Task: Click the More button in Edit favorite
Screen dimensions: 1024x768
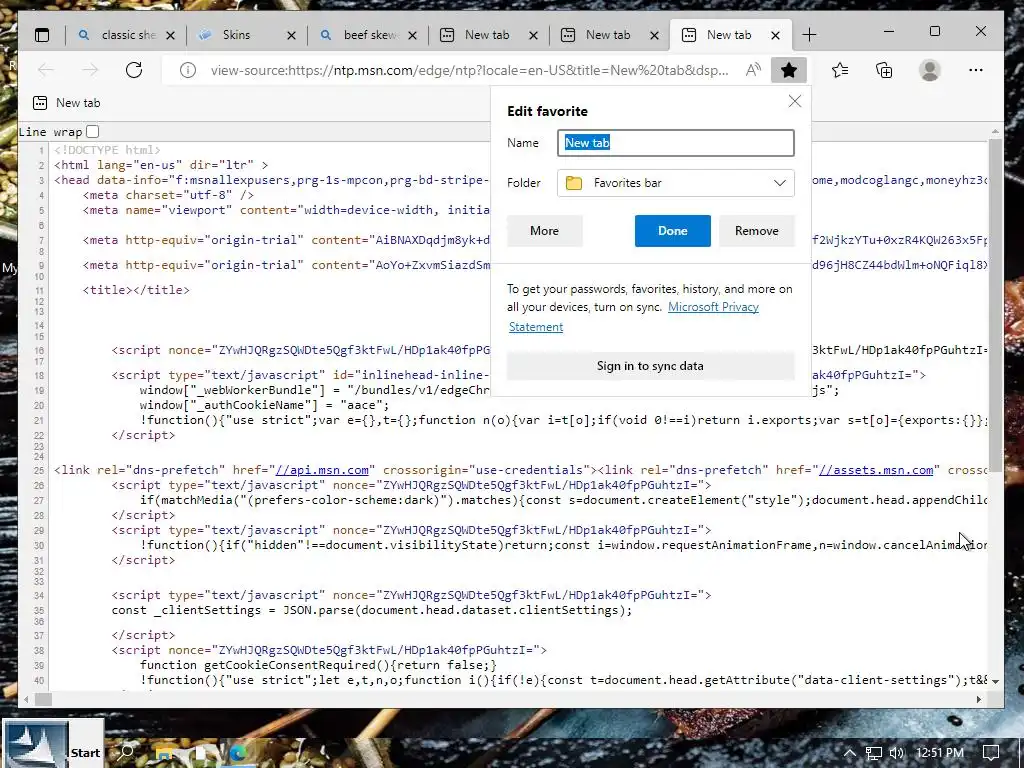Action: [545, 231]
